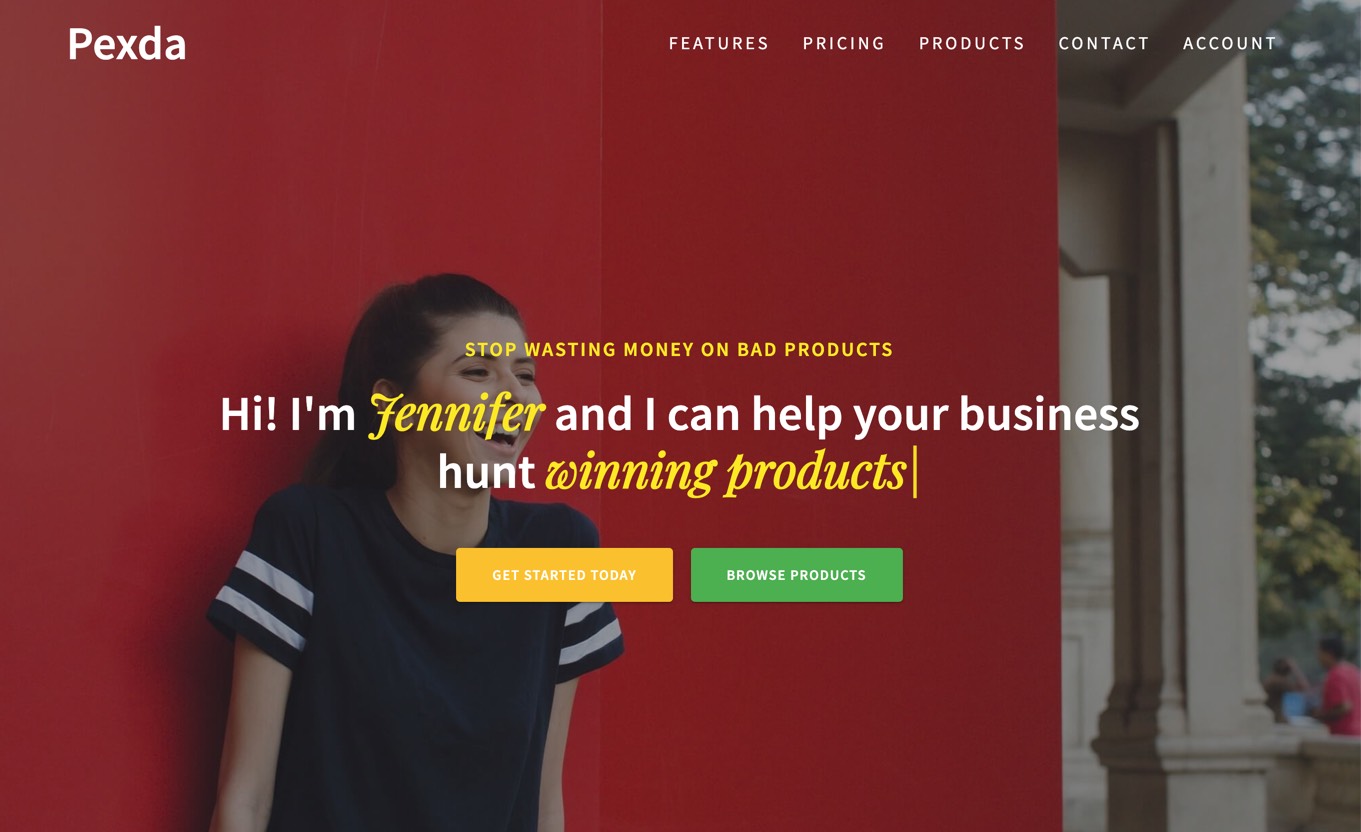Open the Features menu item
1361x832 pixels.
pos(719,43)
